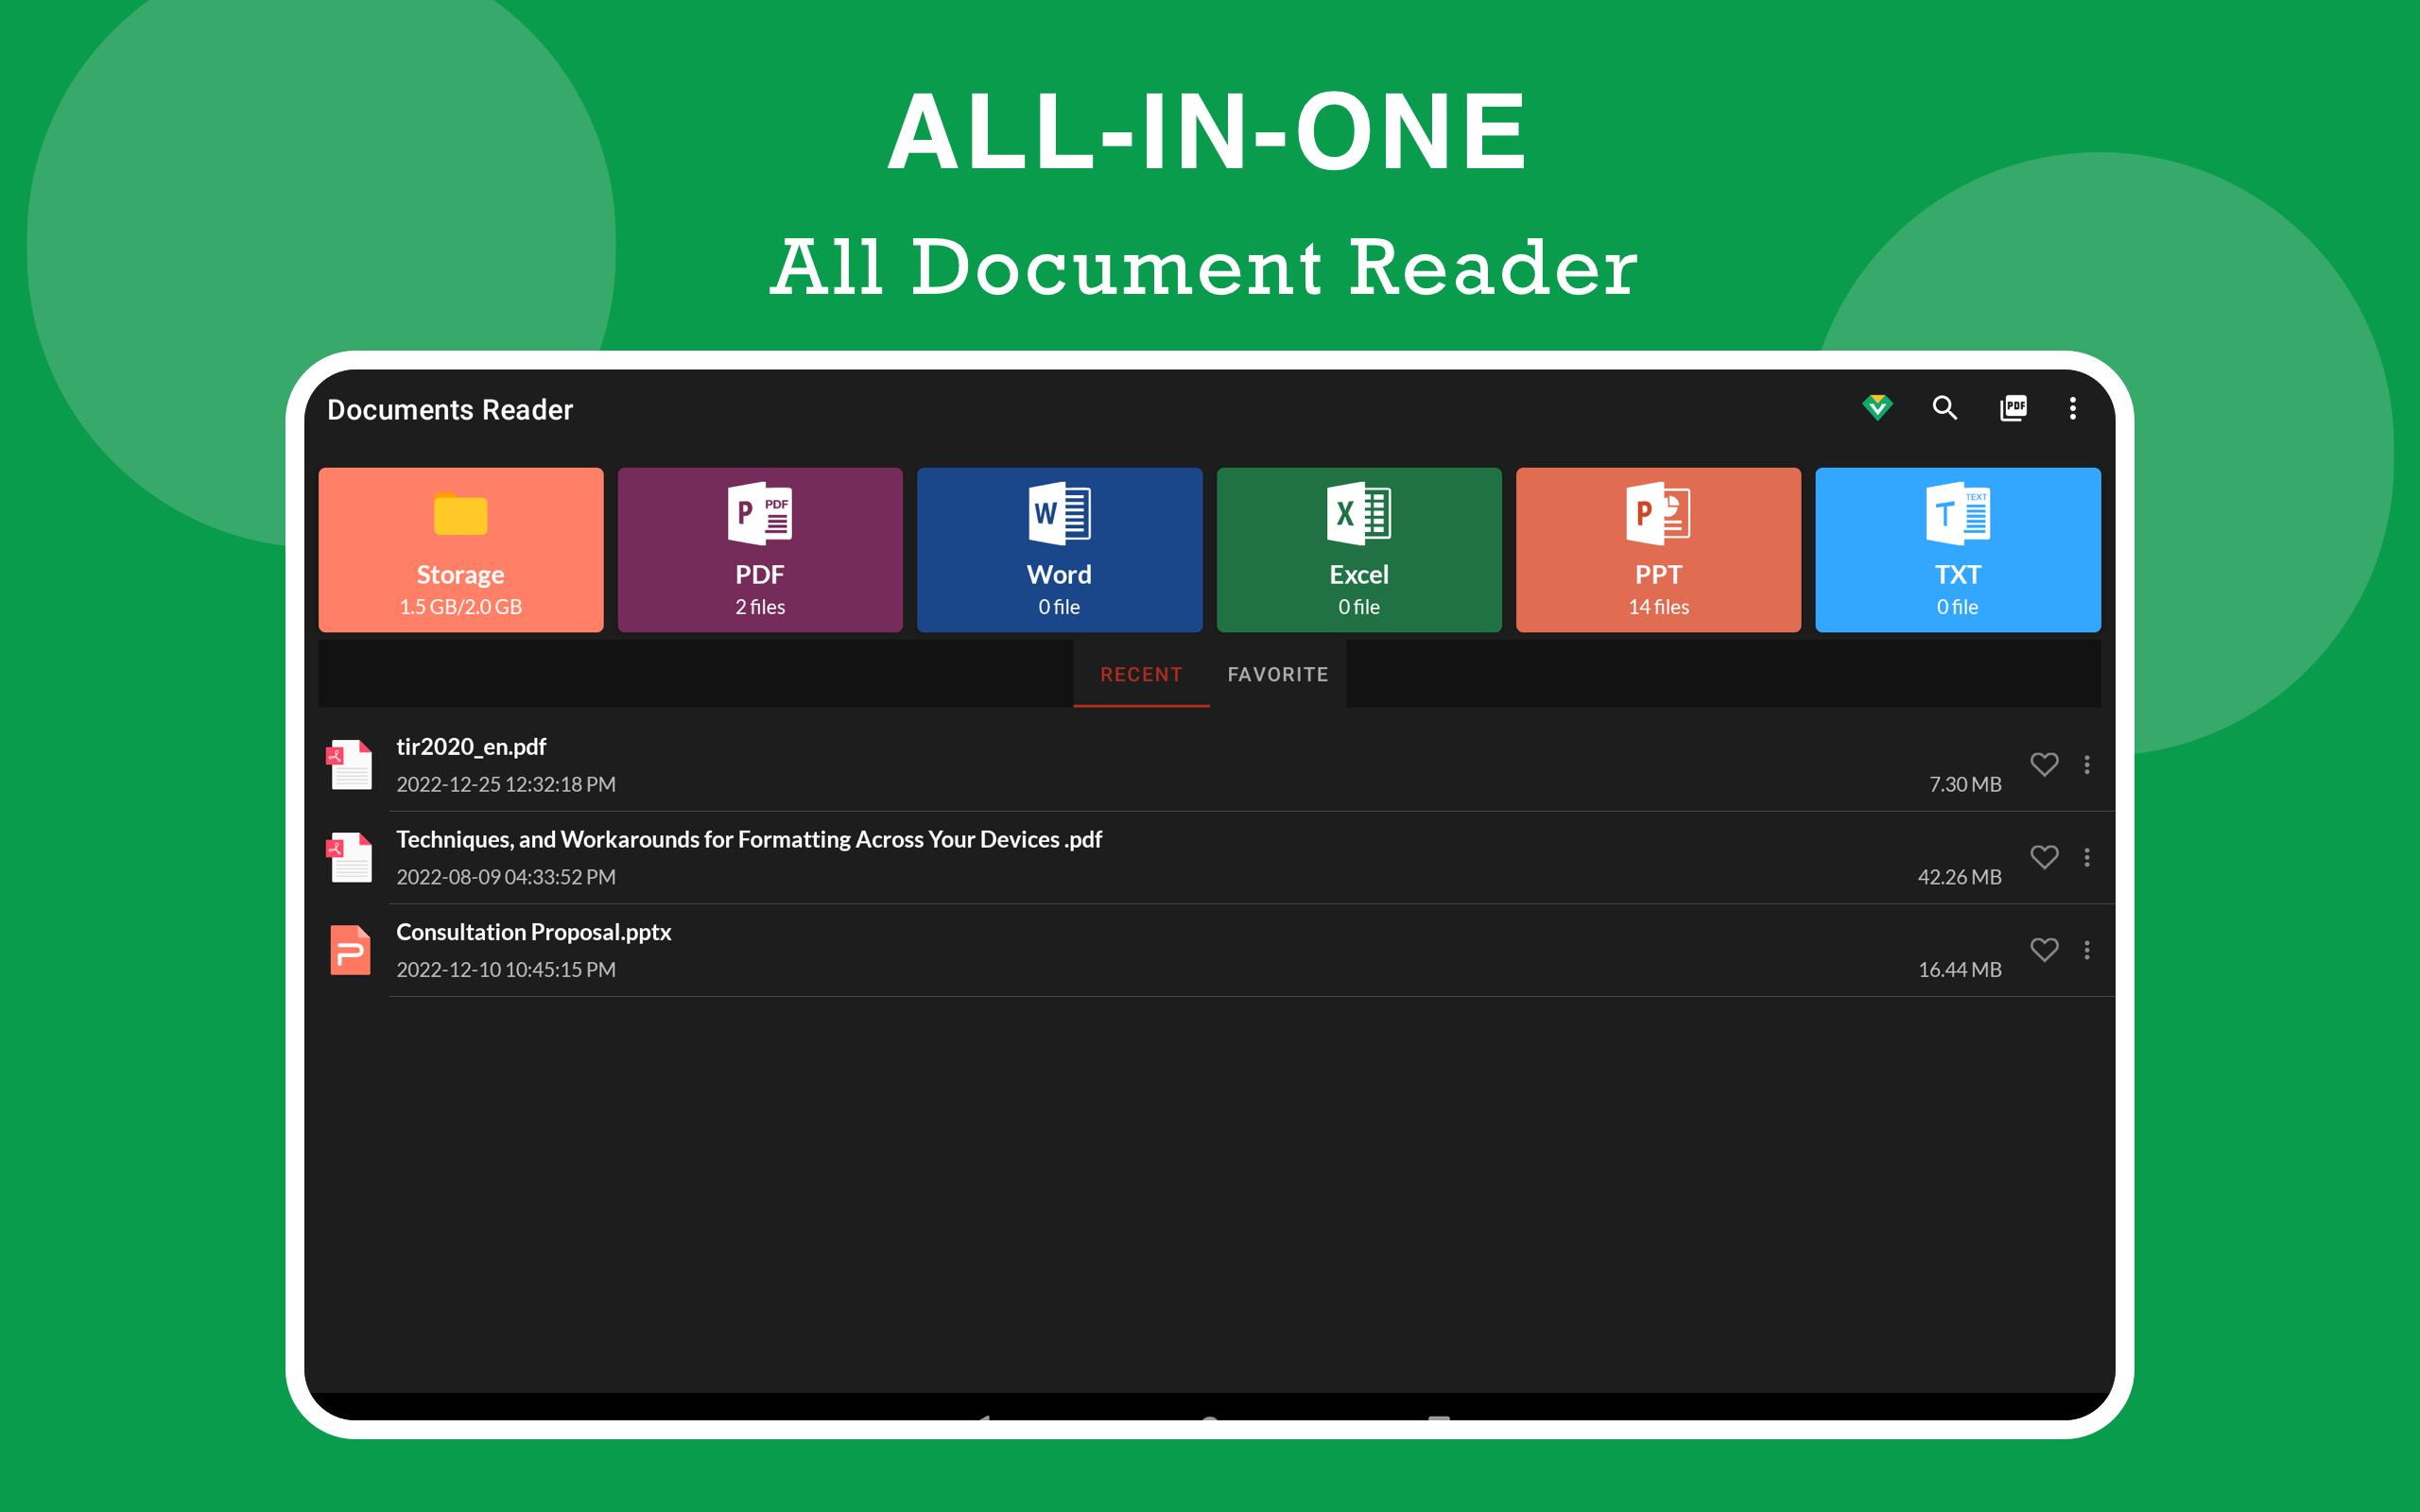Click the 42.26 MB file size
This screenshot has width=2420, height=1512.
coord(1959,877)
